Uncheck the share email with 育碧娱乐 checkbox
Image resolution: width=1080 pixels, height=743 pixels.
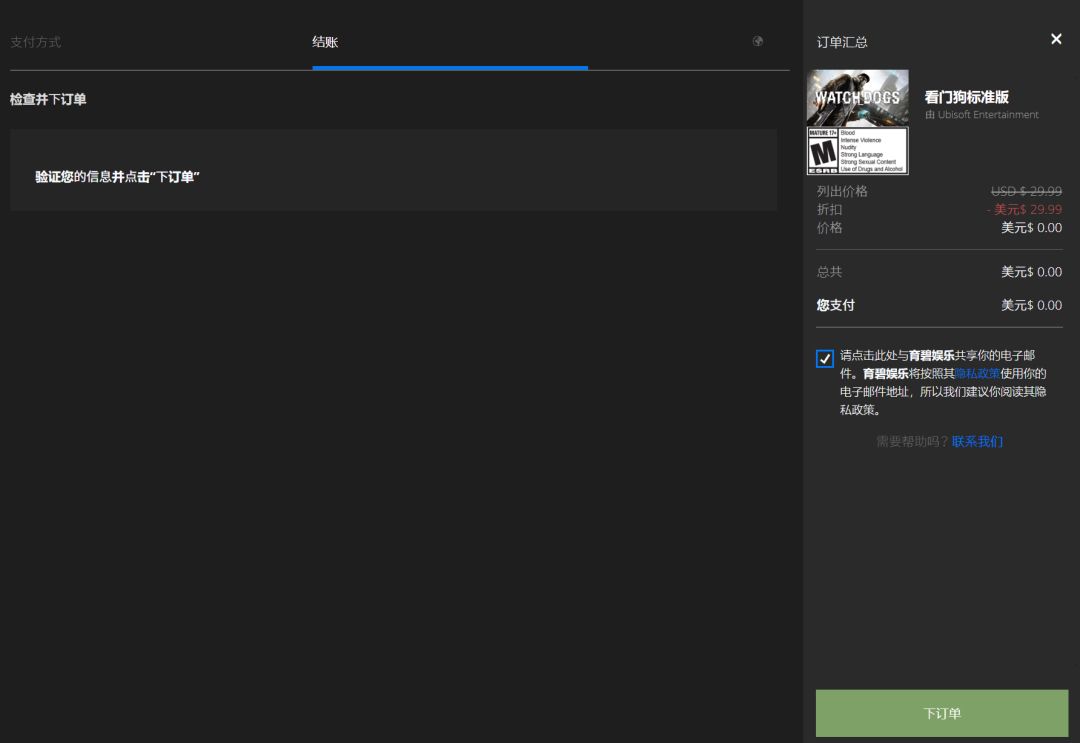coord(824,358)
